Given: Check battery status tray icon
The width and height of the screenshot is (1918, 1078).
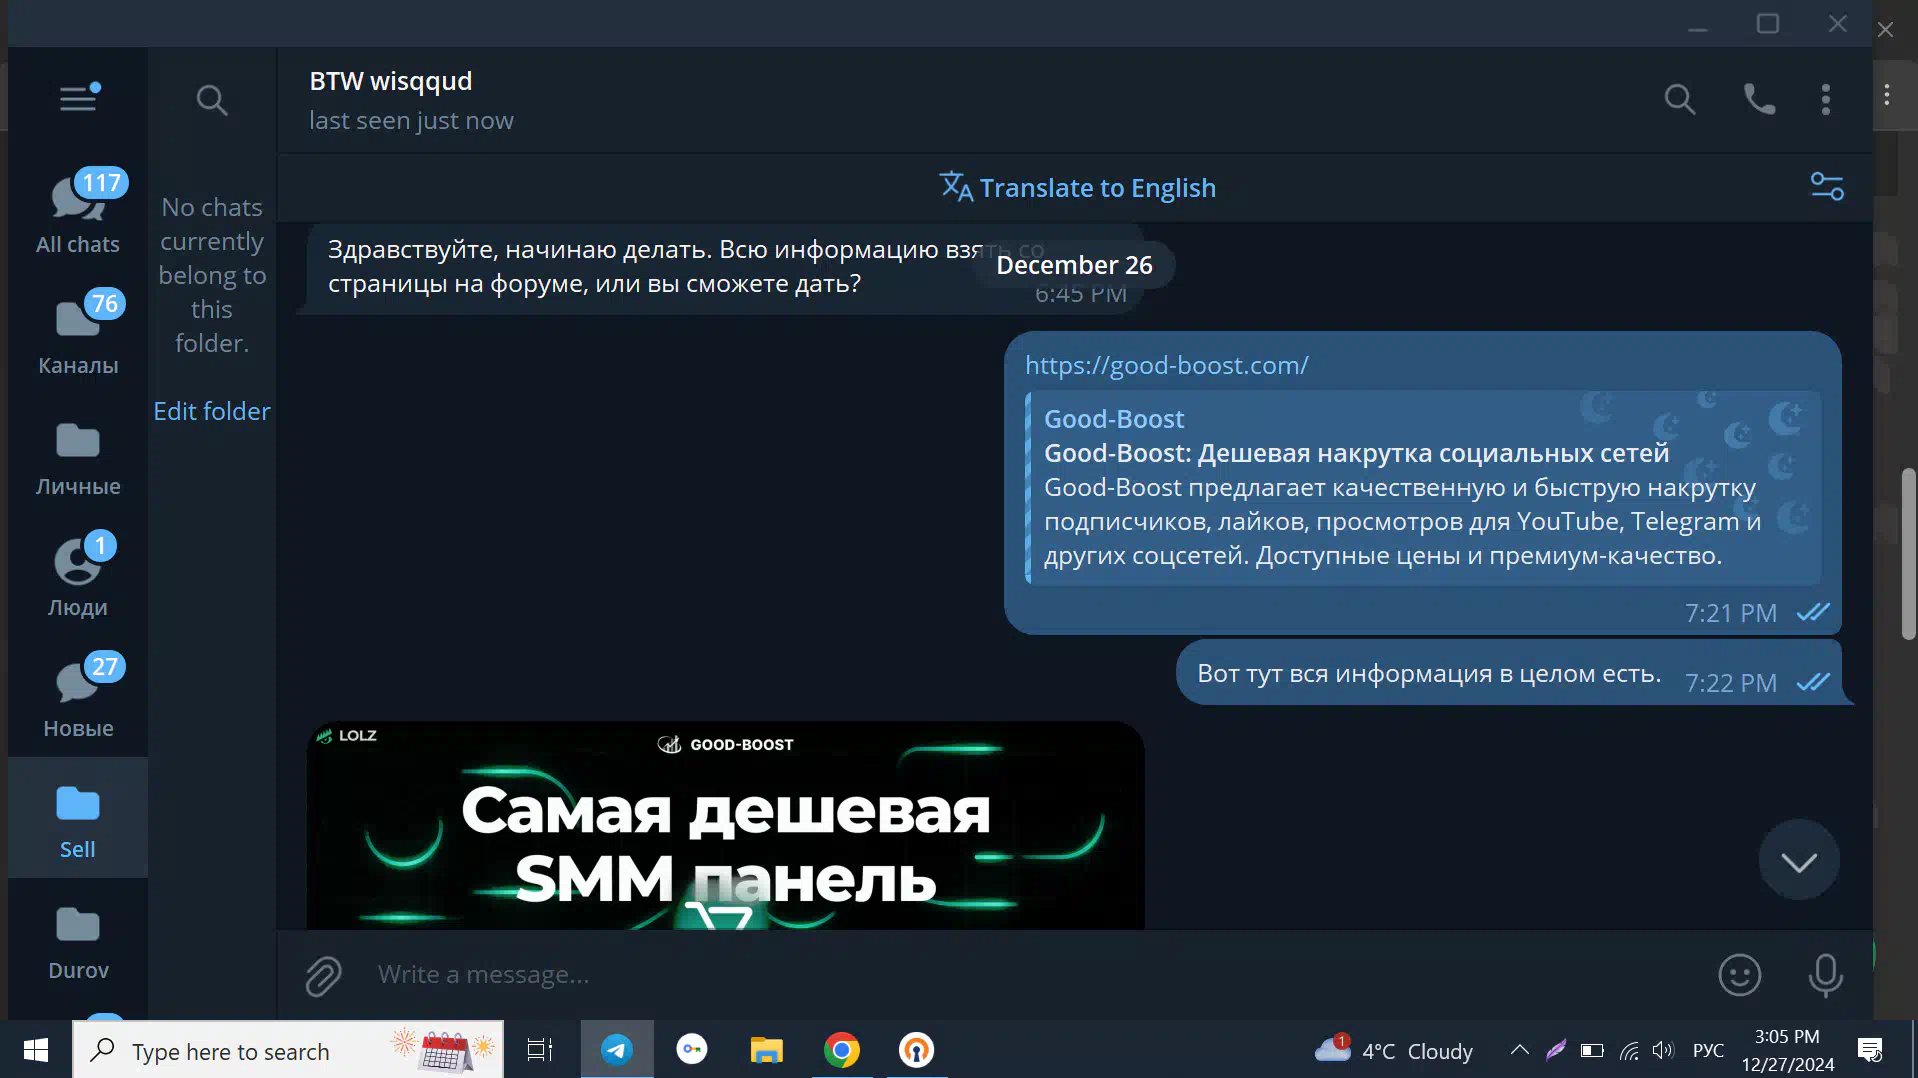Looking at the screenshot, I should click(1592, 1050).
